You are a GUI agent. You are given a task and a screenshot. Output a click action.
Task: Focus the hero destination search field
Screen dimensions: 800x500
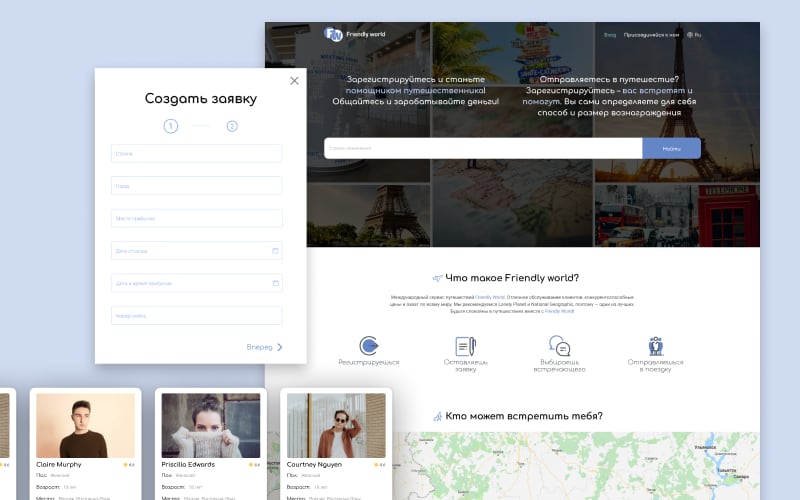pyautogui.click(x=483, y=148)
